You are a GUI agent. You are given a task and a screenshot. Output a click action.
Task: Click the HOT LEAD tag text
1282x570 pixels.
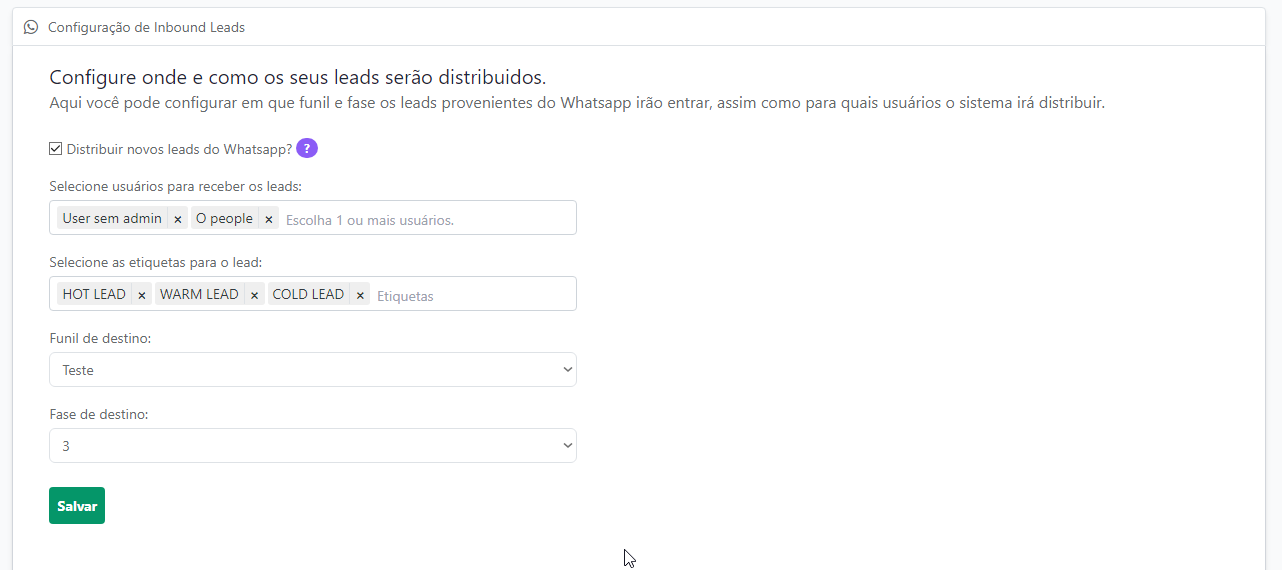coord(94,294)
